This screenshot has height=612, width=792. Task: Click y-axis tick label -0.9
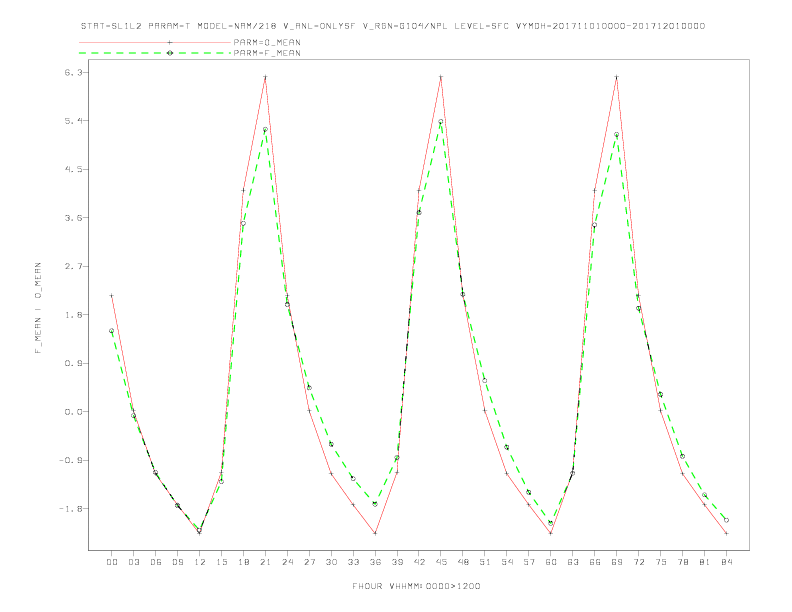click(x=70, y=460)
